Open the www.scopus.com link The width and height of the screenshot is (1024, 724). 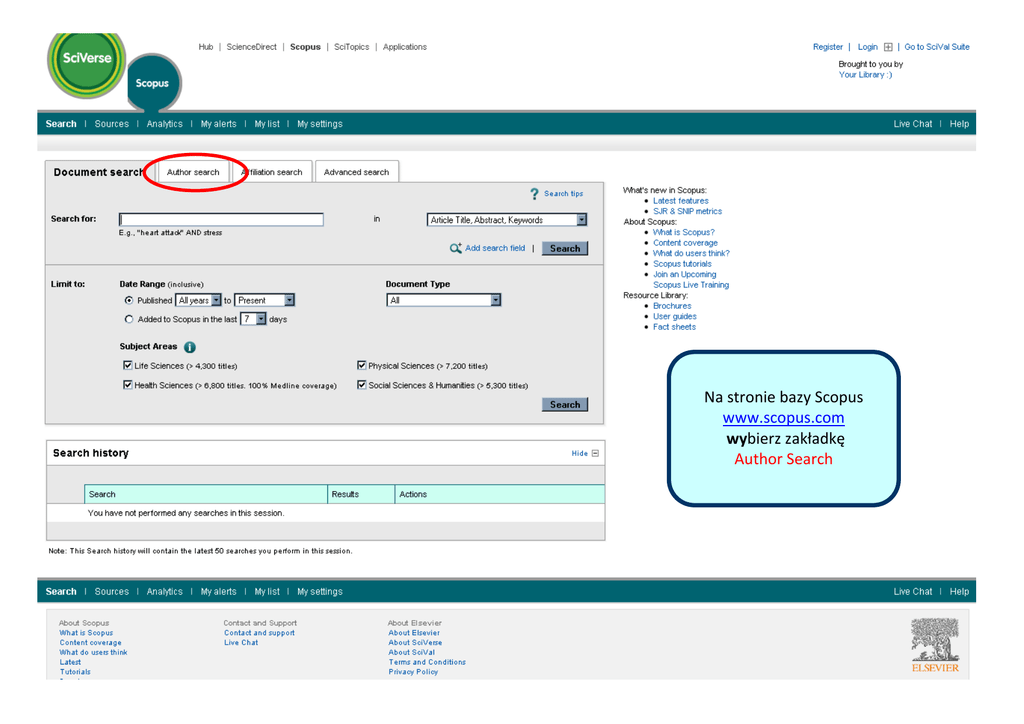click(x=783, y=418)
